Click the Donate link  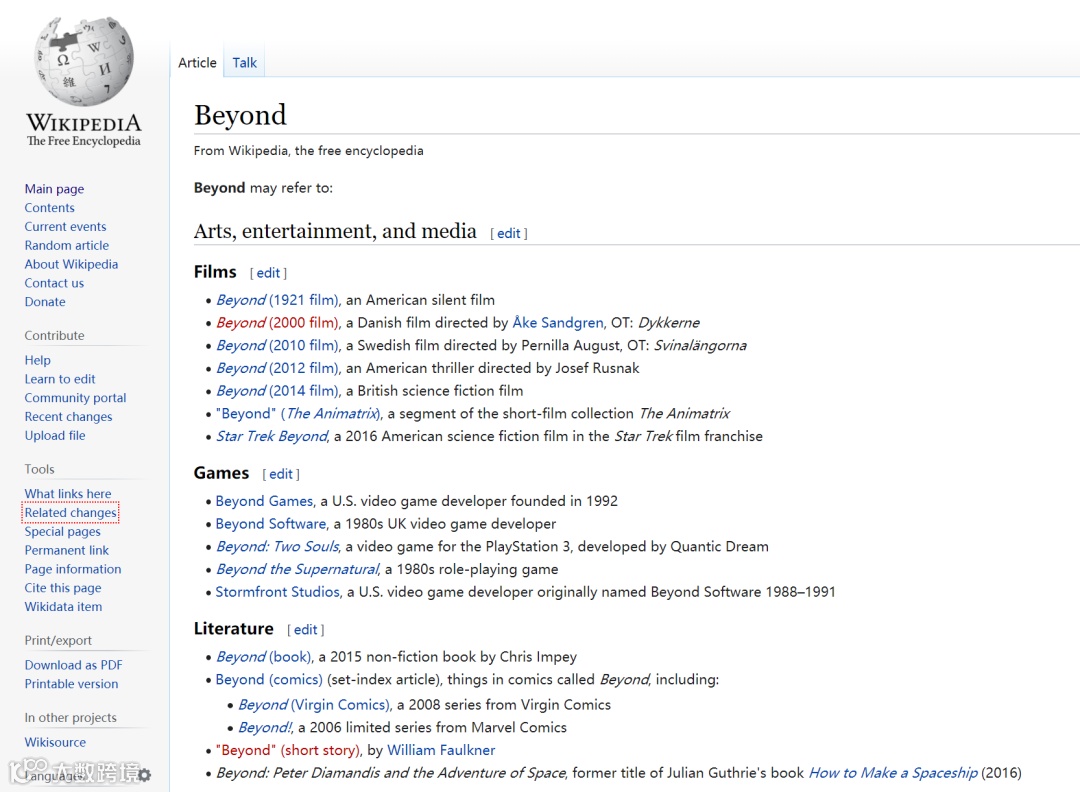tap(45, 302)
